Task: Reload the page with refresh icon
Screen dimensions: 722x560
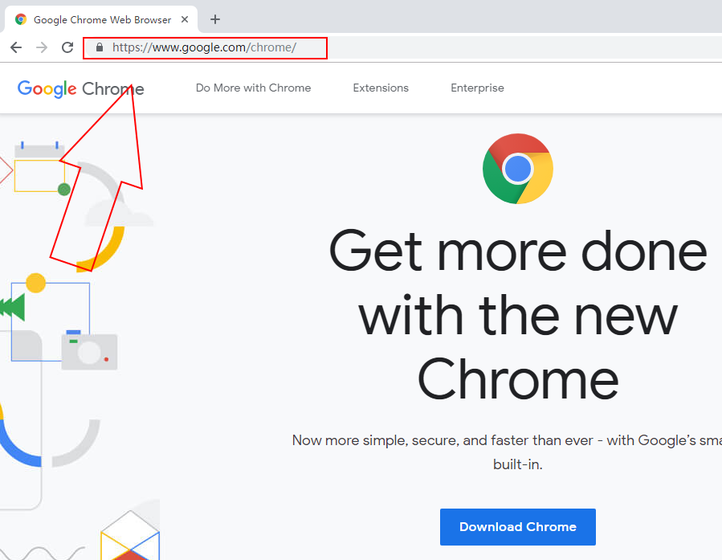Action: coord(68,47)
